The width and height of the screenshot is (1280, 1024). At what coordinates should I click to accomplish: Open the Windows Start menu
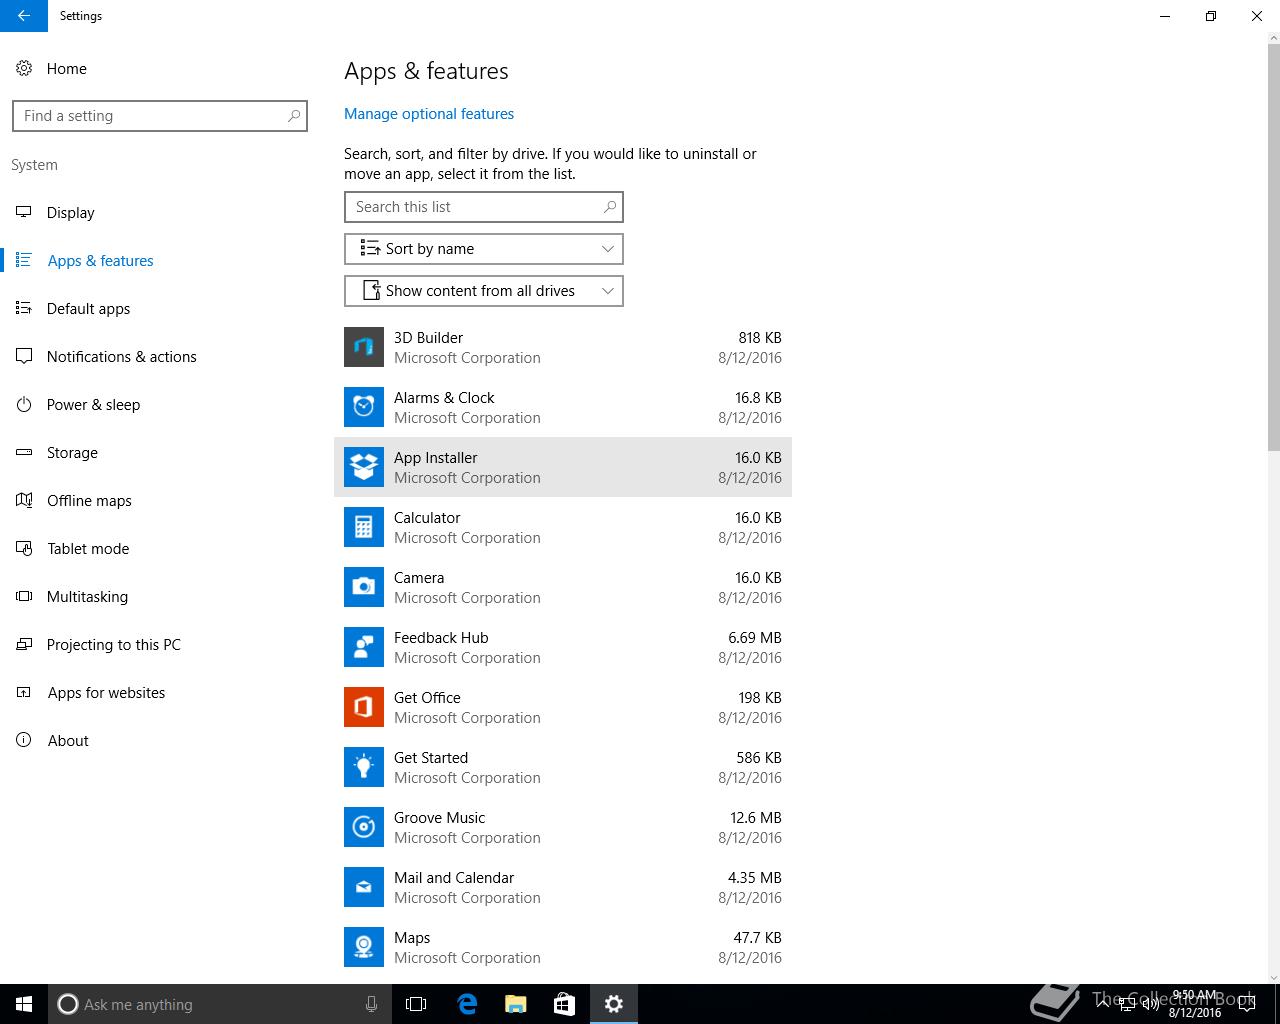tap(24, 1004)
